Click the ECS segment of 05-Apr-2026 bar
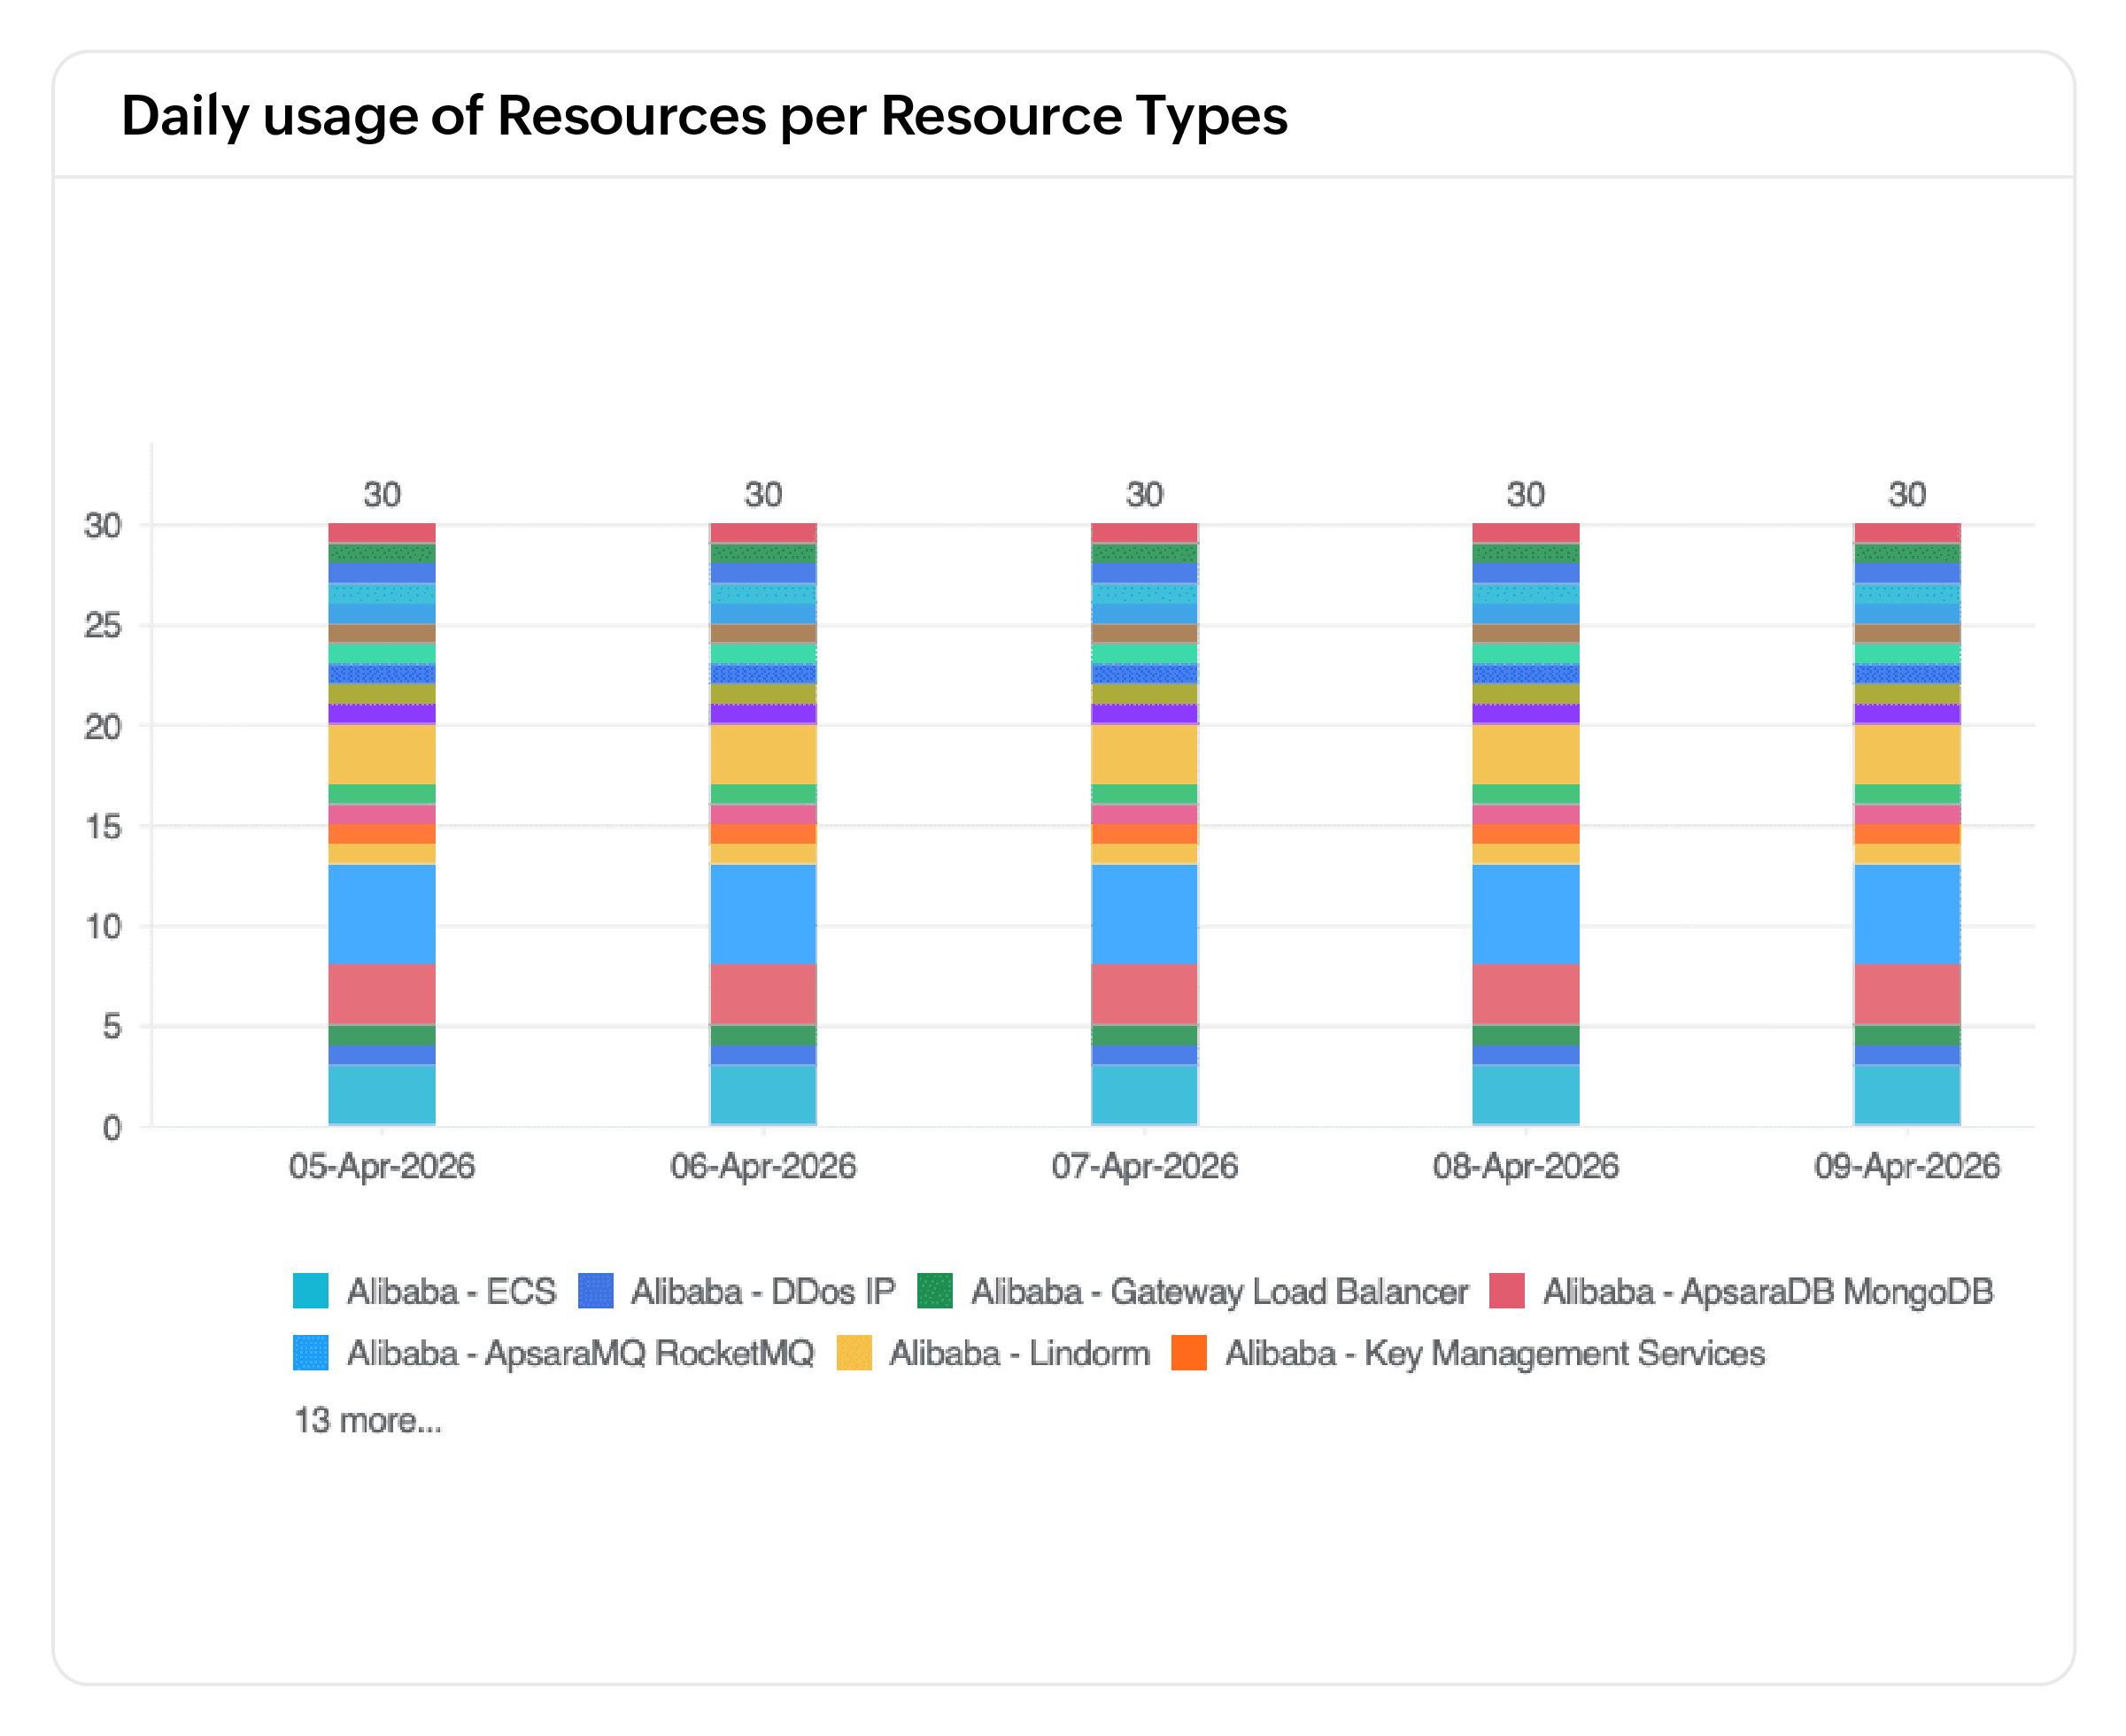2126x1736 pixels. pyautogui.click(x=382, y=1095)
